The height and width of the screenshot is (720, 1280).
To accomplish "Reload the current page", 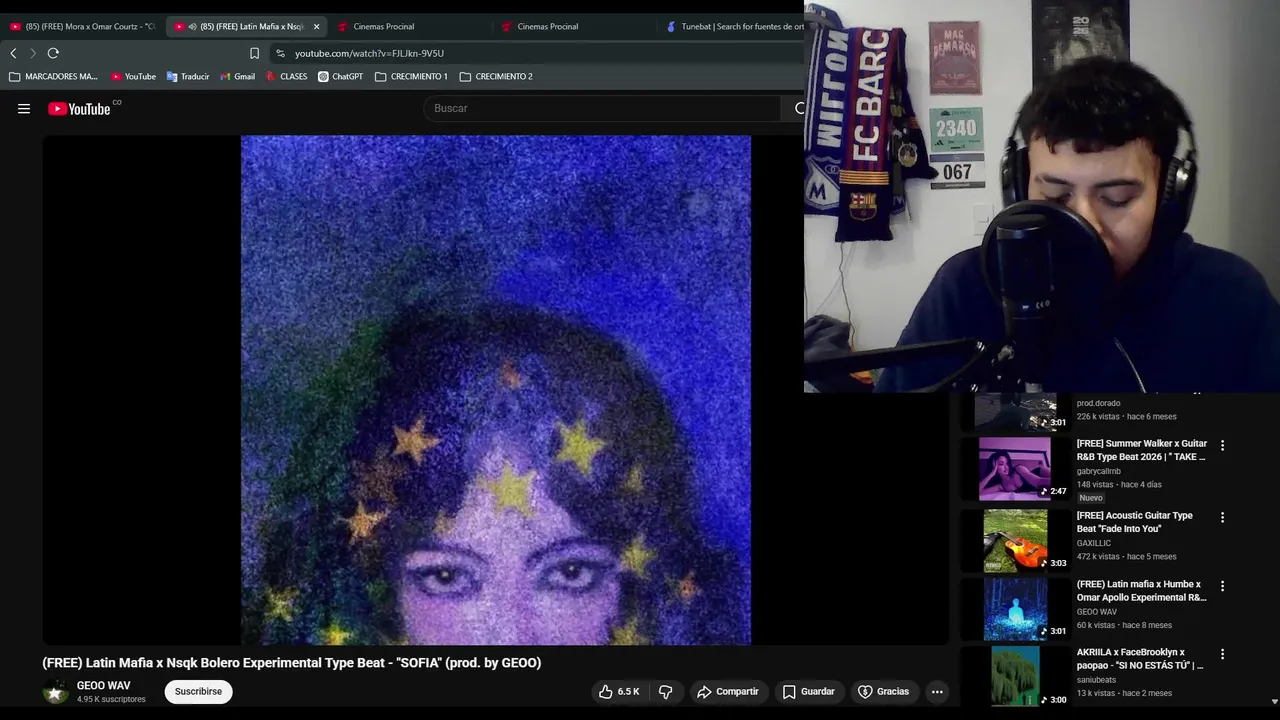I will (x=53, y=53).
